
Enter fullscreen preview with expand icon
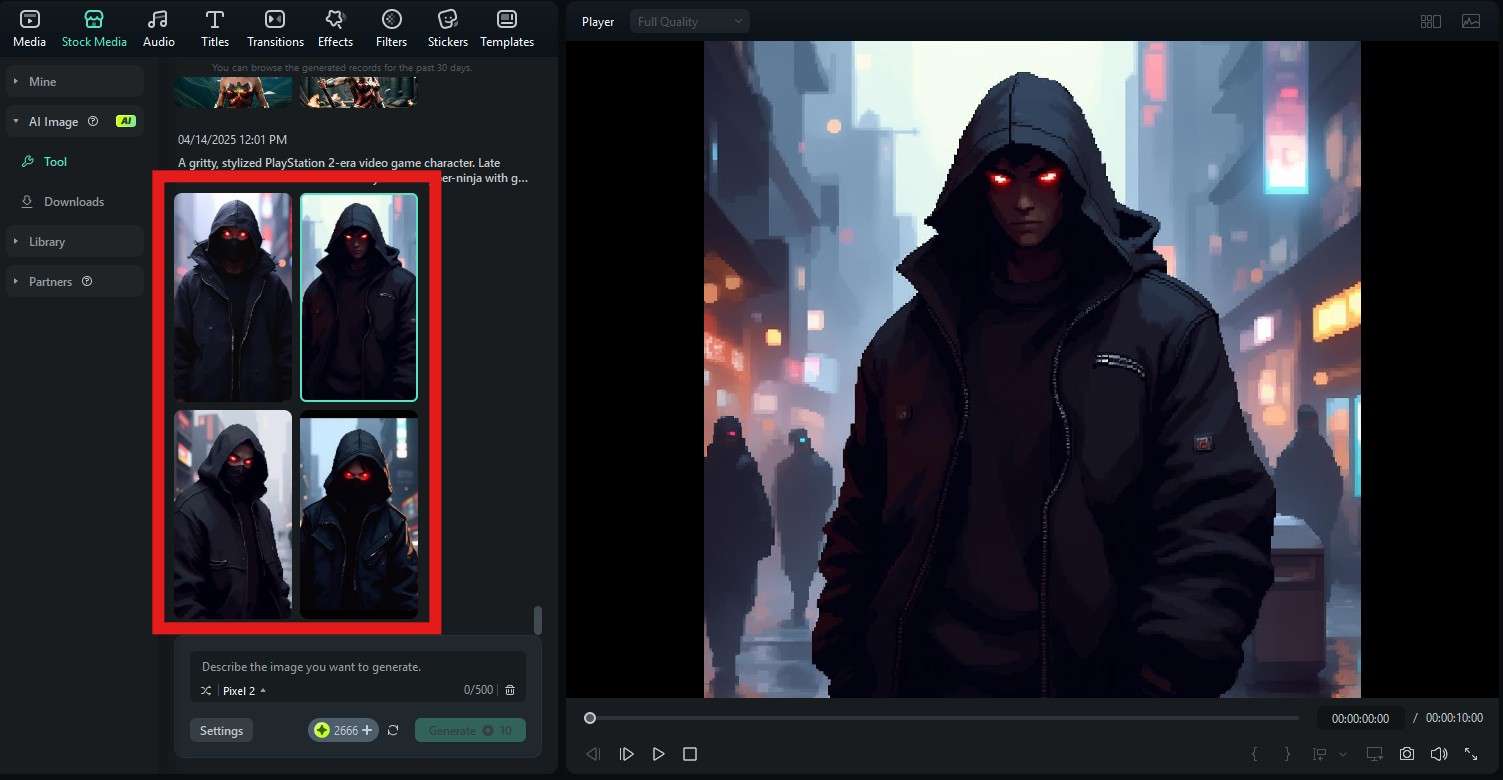coord(1471,754)
